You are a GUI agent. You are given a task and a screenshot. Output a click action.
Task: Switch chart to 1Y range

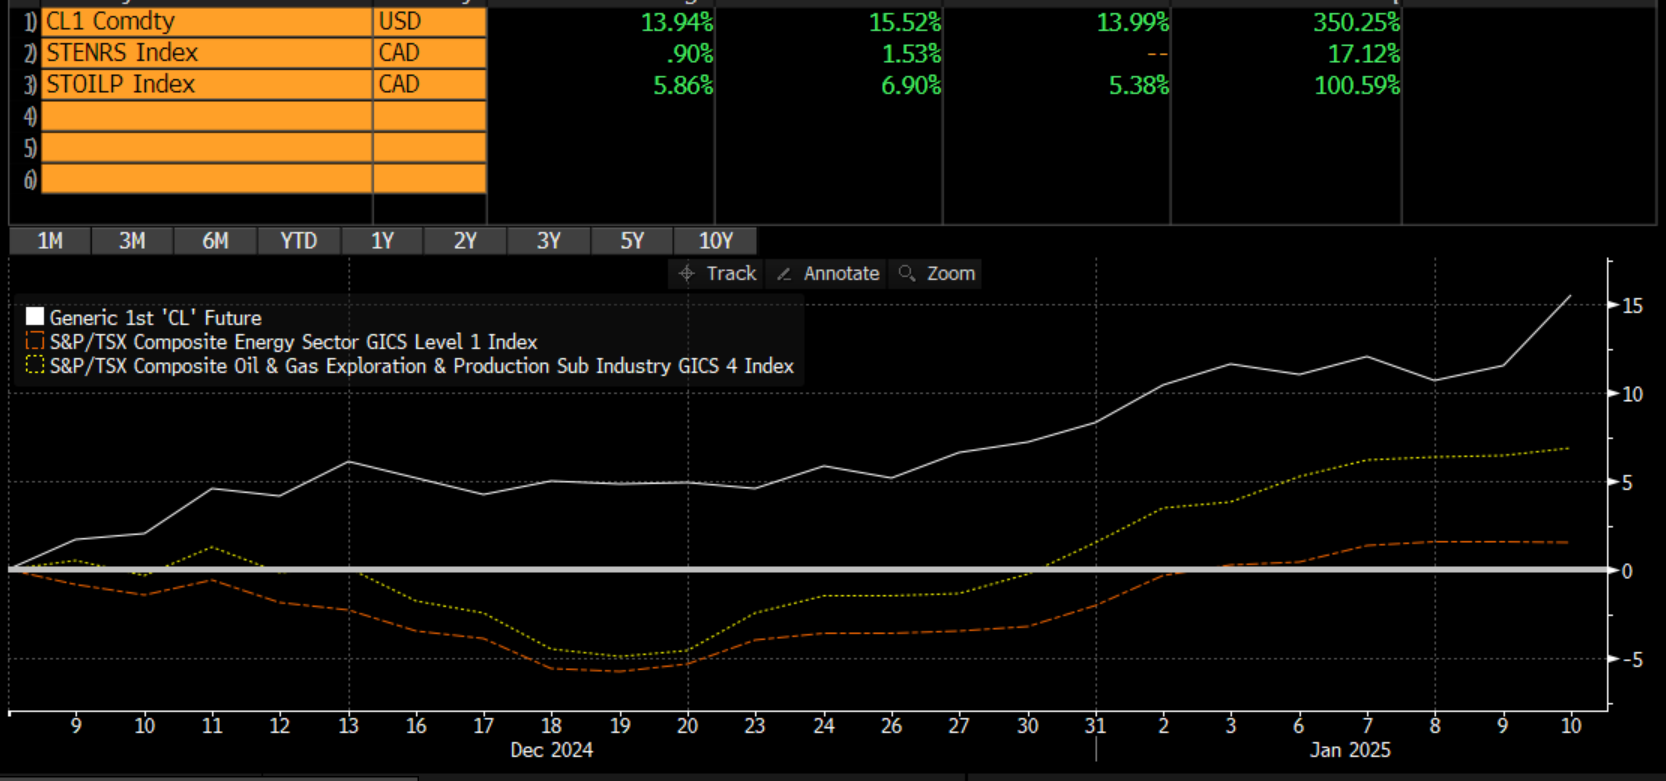(x=382, y=241)
